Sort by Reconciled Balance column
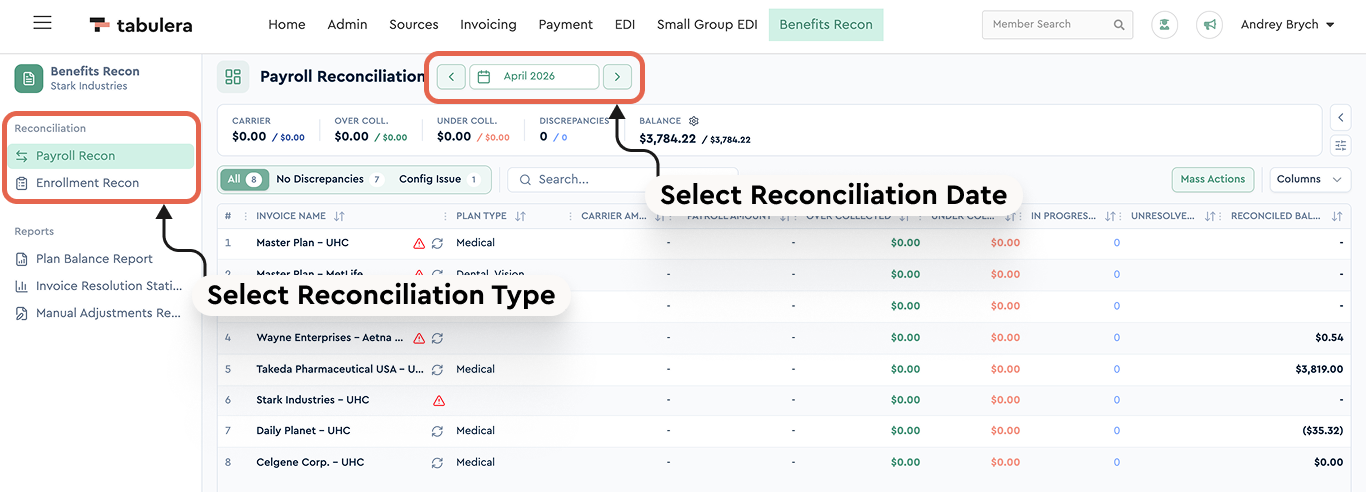This screenshot has width=1366, height=492. click(1337, 216)
